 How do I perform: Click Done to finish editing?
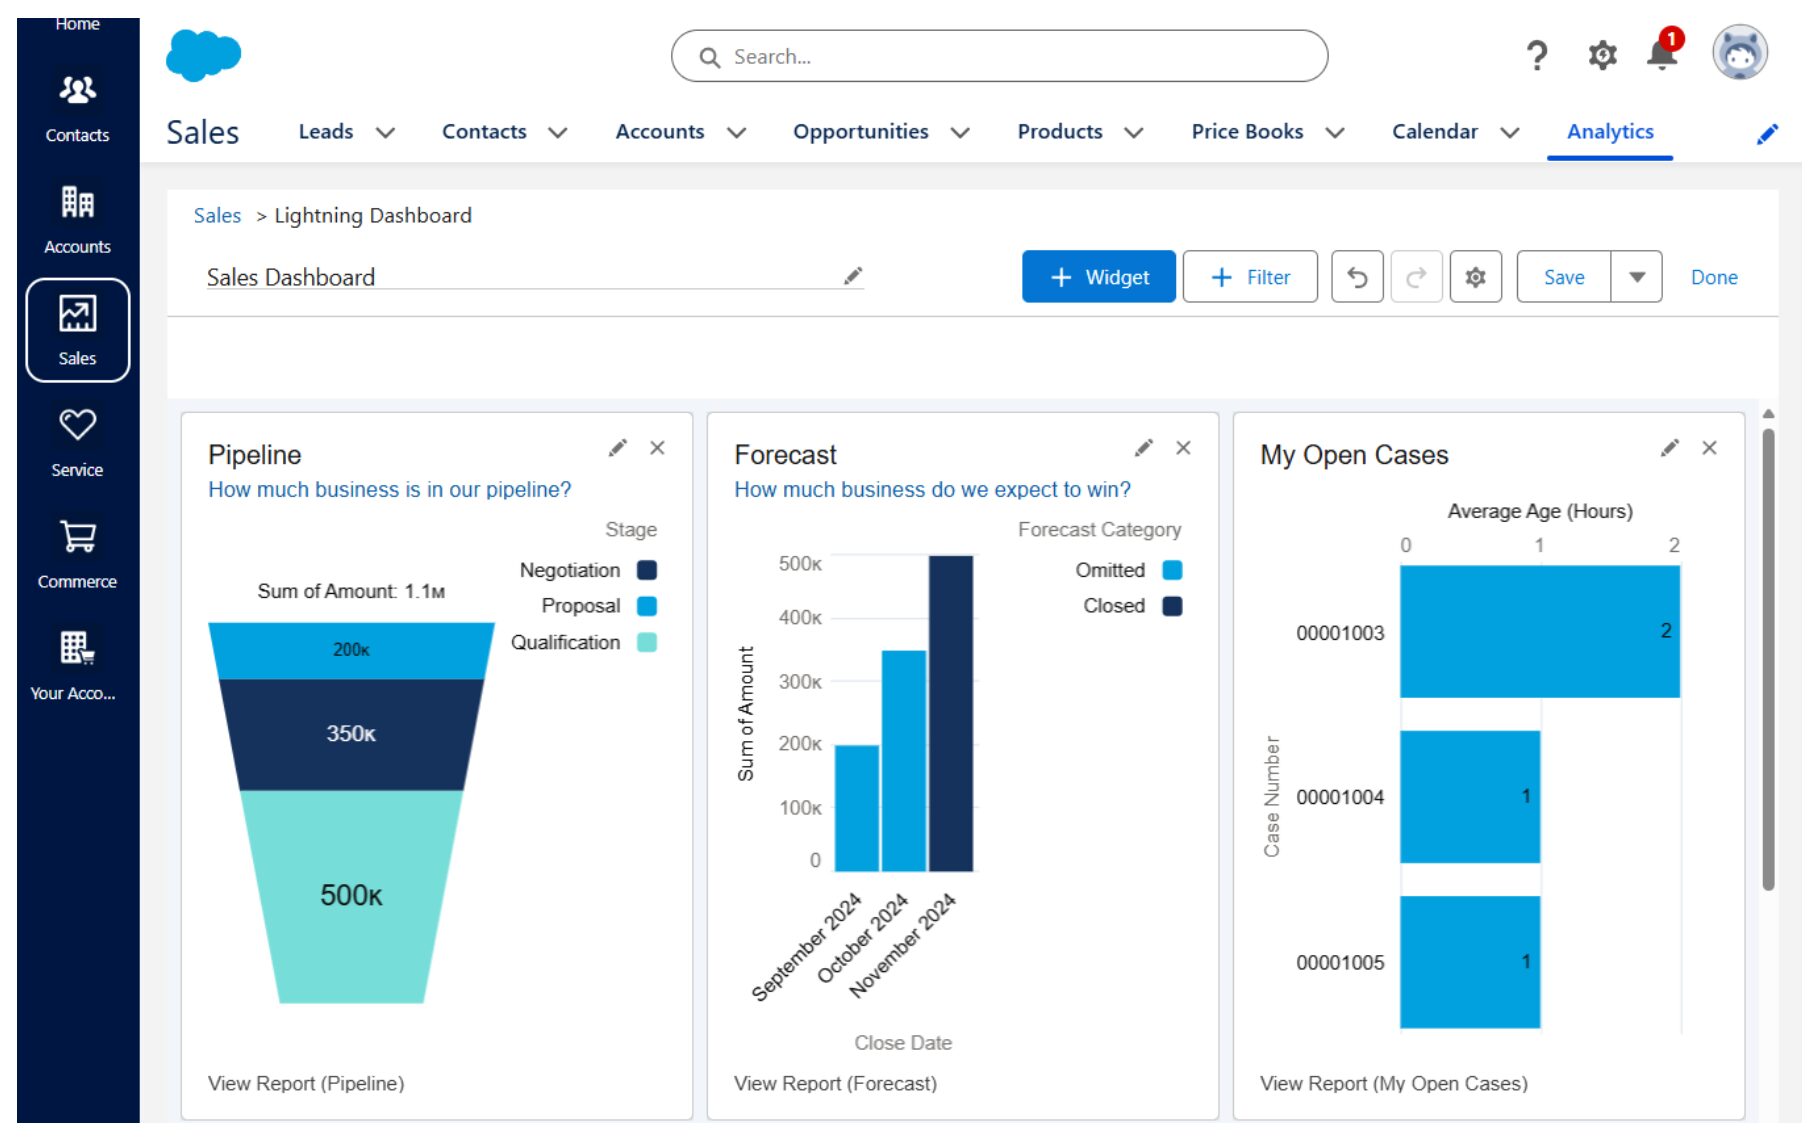tap(1714, 277)
